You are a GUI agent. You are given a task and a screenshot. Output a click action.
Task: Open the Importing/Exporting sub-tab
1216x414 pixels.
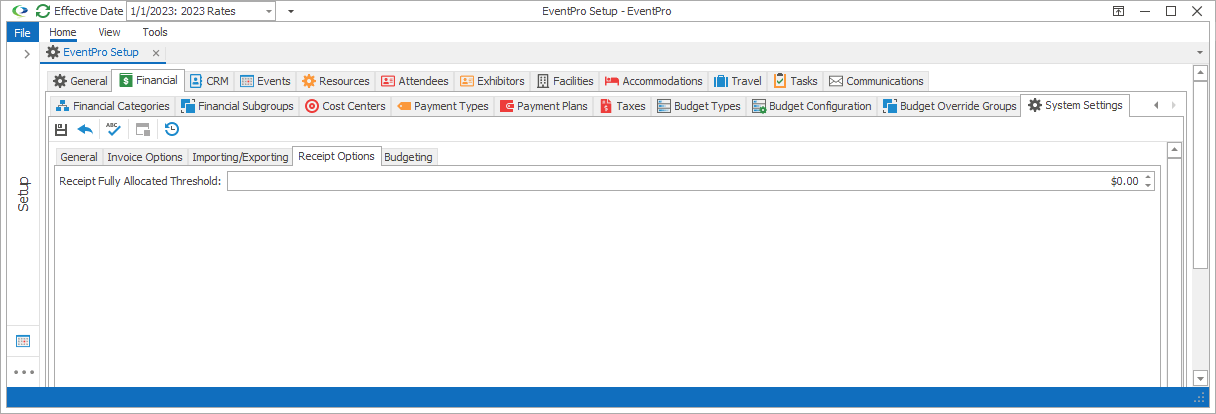[240, 157]
